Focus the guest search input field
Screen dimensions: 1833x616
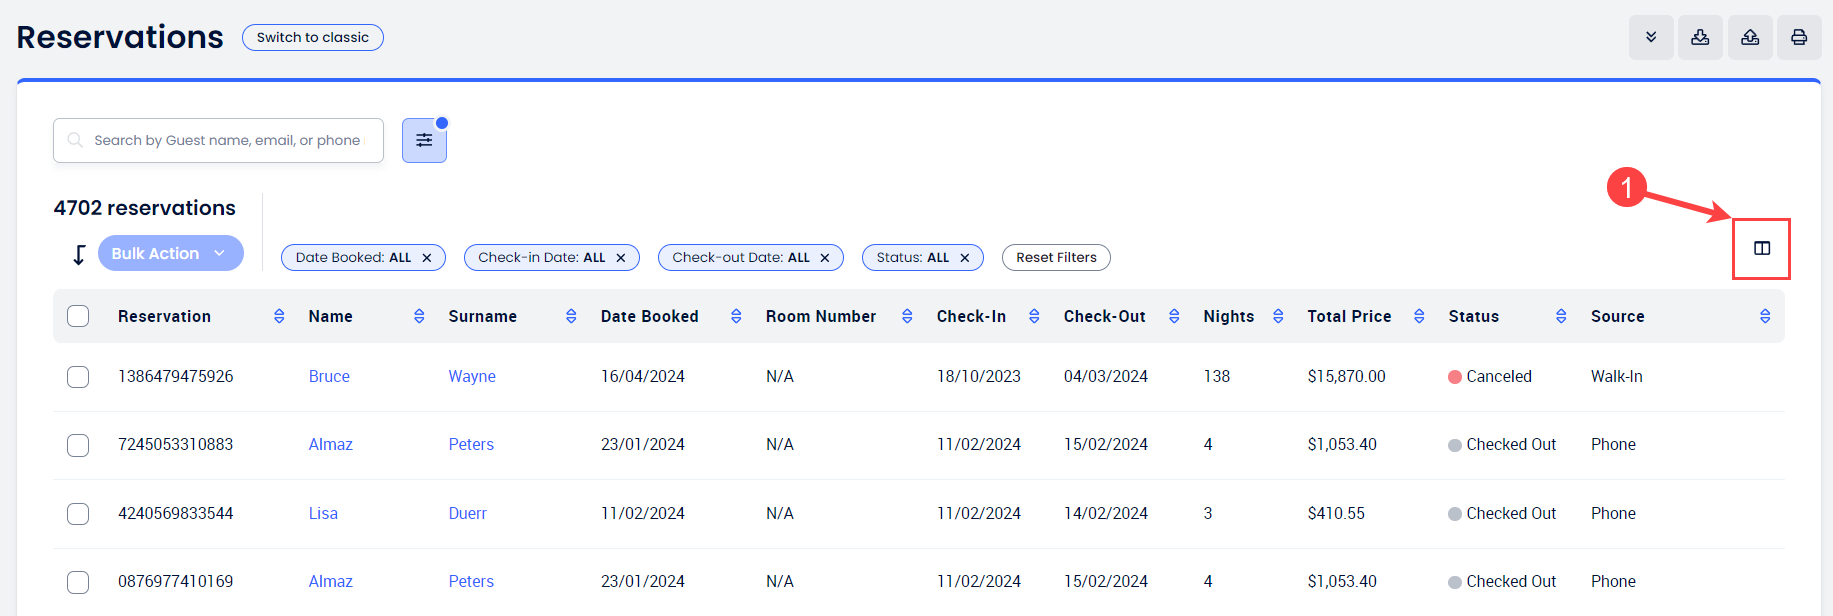coord(227,141)
